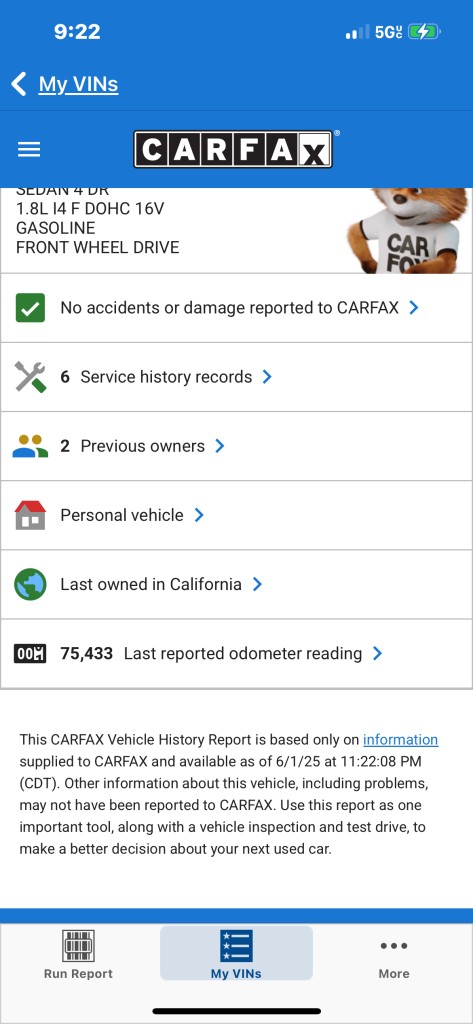Expand Last owned in California chevron
This screenshot has height=1024, width=473.
pos(257,584)
